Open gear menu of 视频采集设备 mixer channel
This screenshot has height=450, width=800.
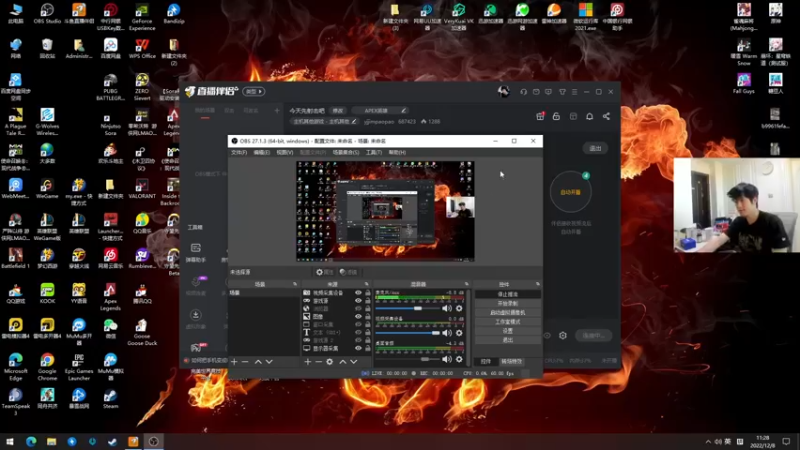point(459,333)
